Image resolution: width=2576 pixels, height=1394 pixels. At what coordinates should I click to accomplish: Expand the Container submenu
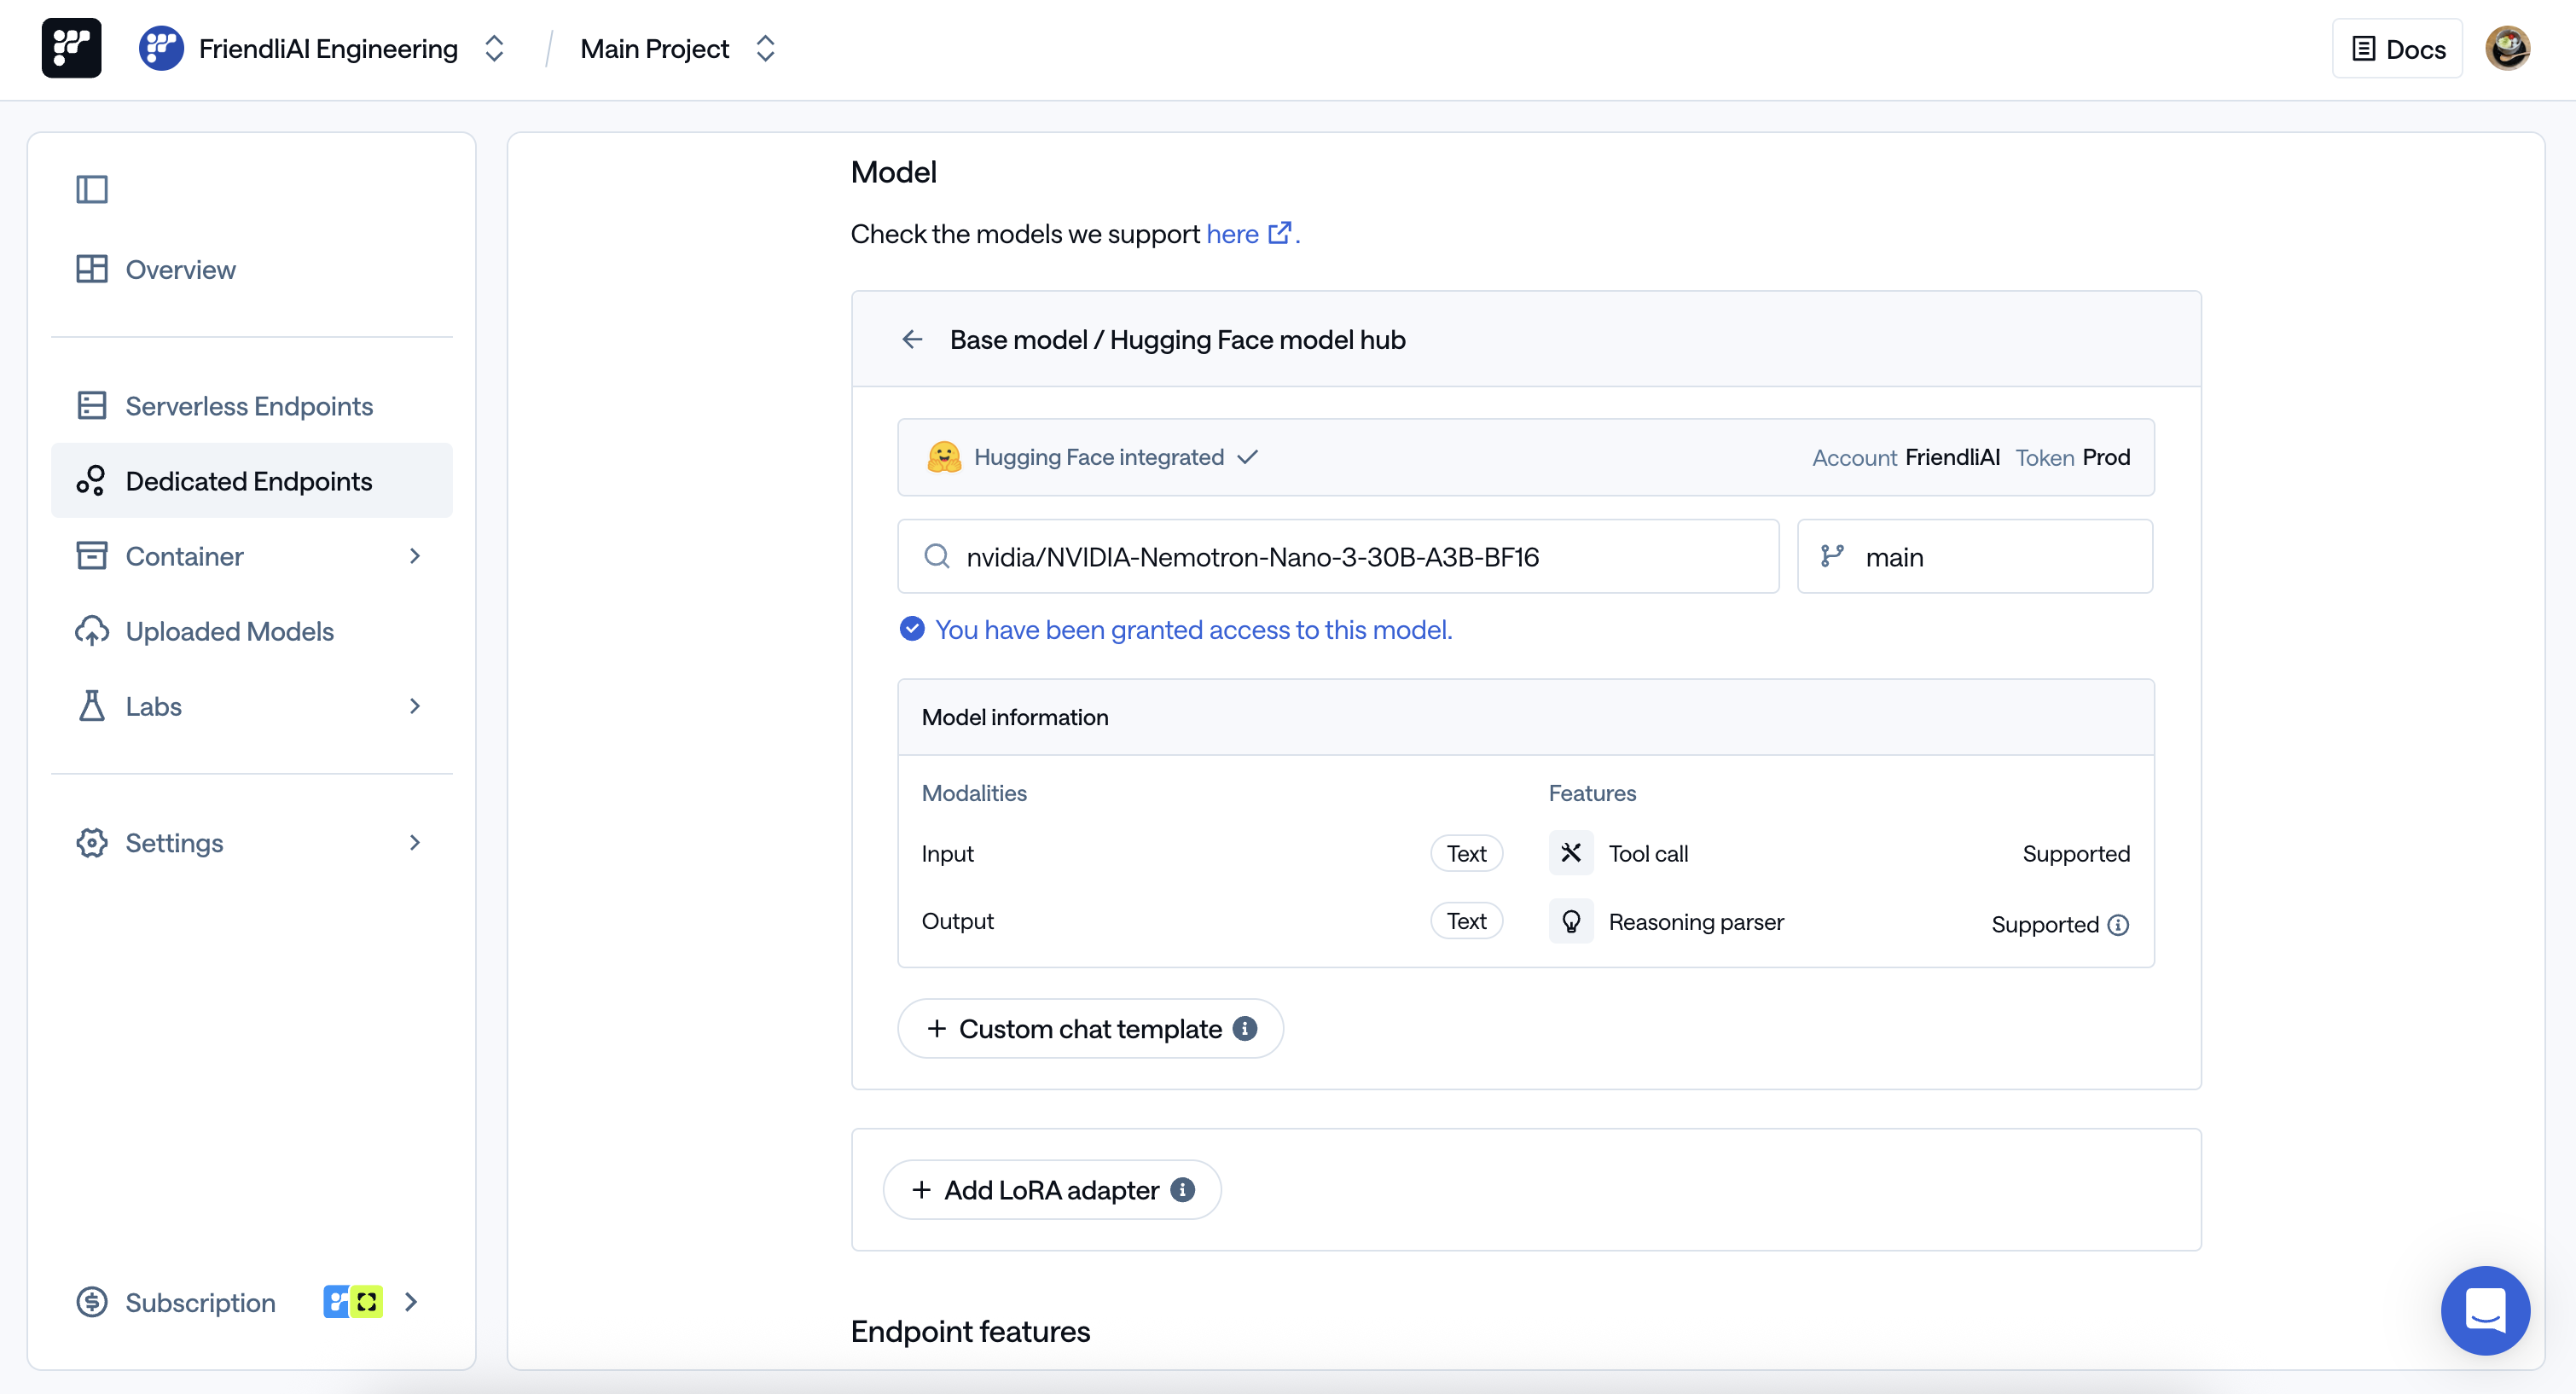(414, 556)
